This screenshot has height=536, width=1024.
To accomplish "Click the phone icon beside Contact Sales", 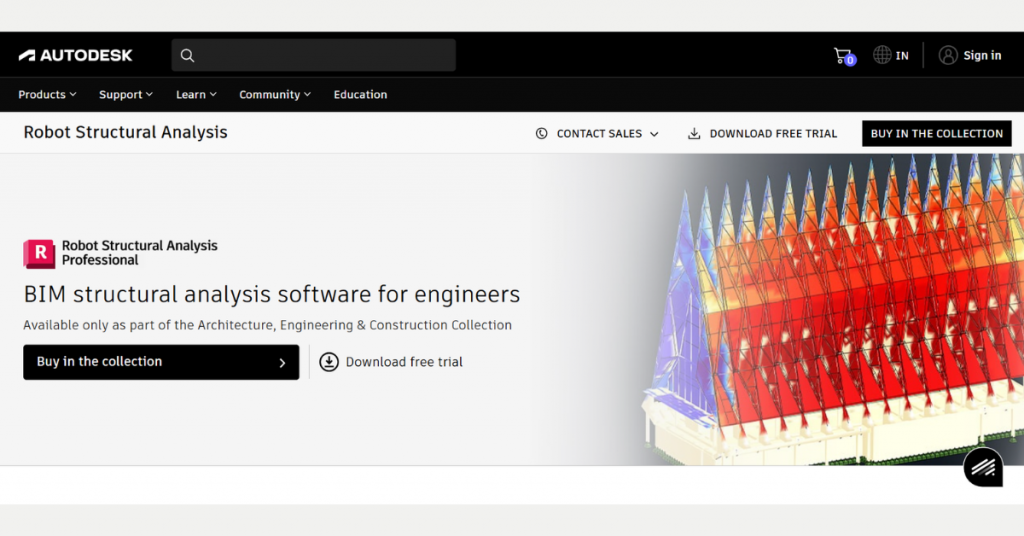I will coord(541,133).
